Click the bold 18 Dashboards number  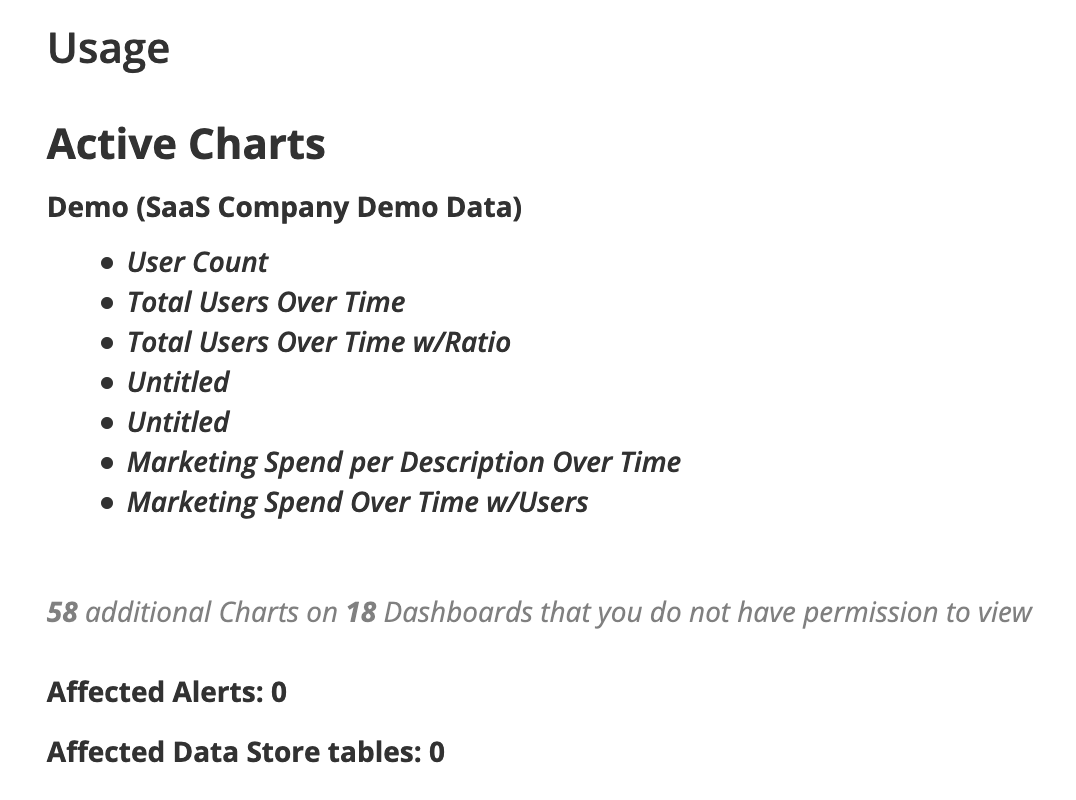point(361,612)
